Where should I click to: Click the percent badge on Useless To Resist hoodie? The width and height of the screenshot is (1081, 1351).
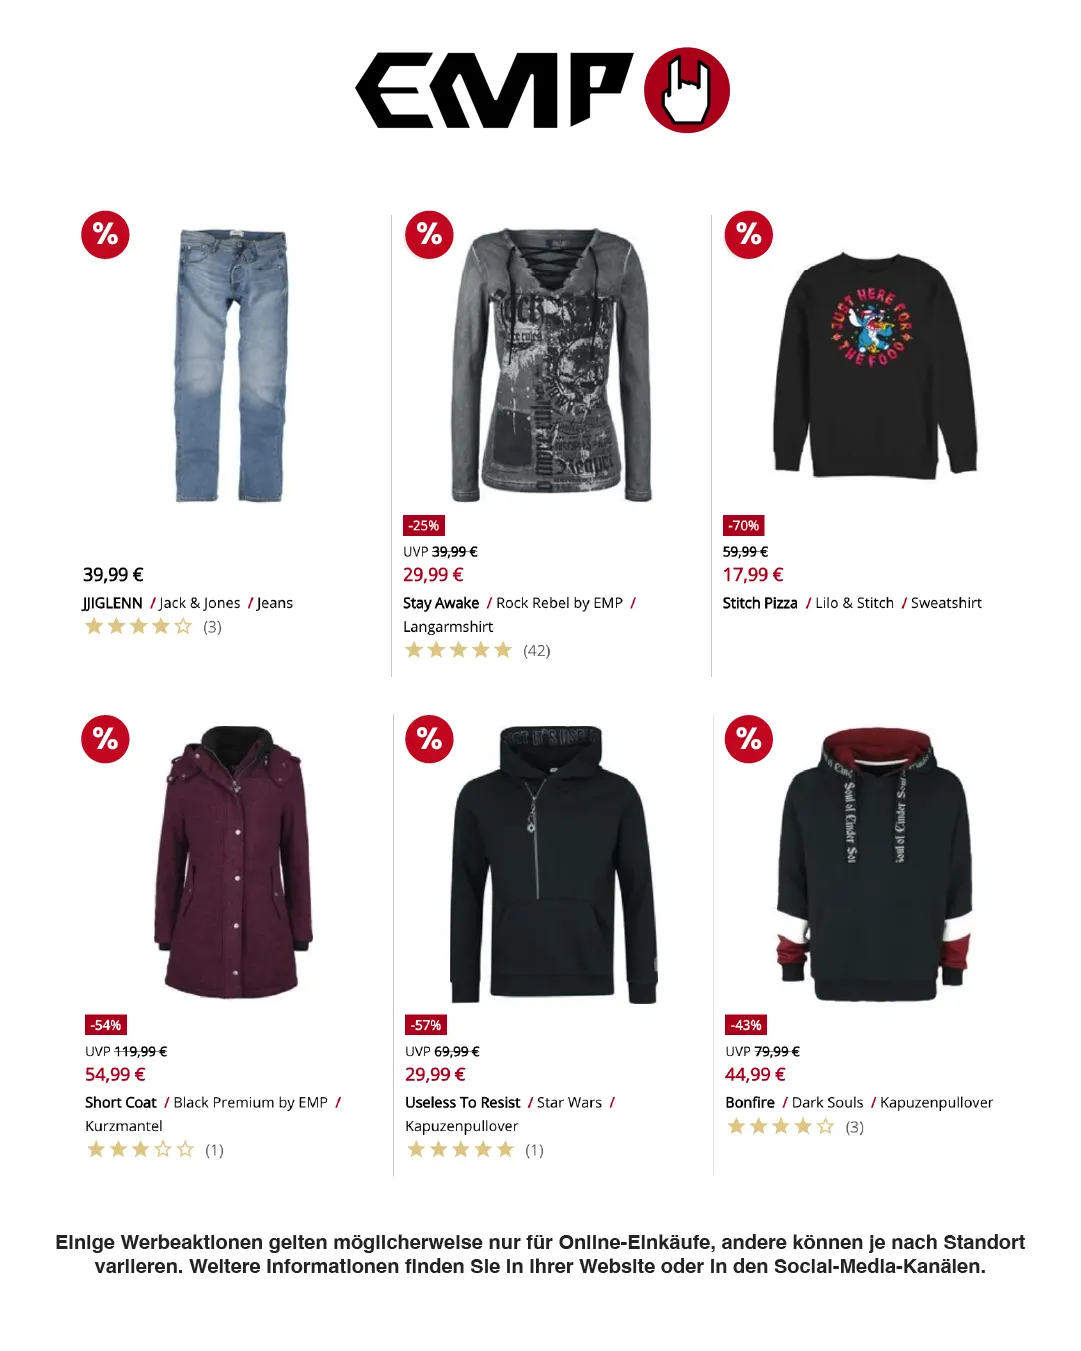tap(429, 739)
